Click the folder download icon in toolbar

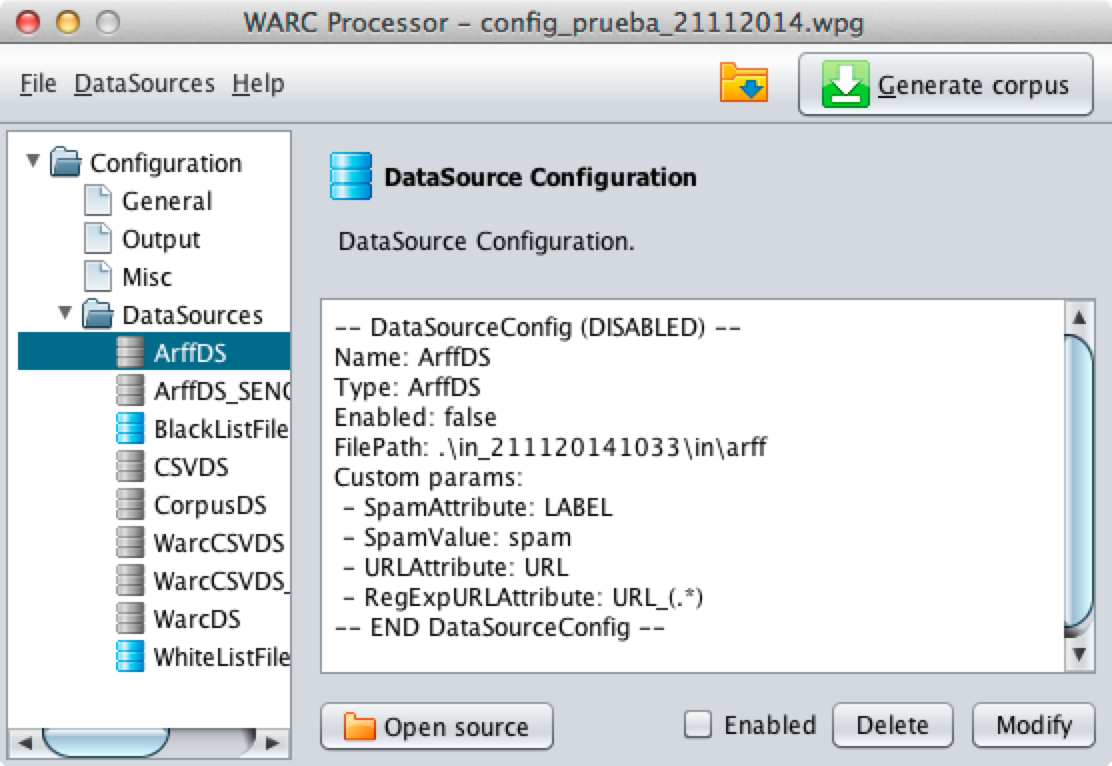(743, 84)
